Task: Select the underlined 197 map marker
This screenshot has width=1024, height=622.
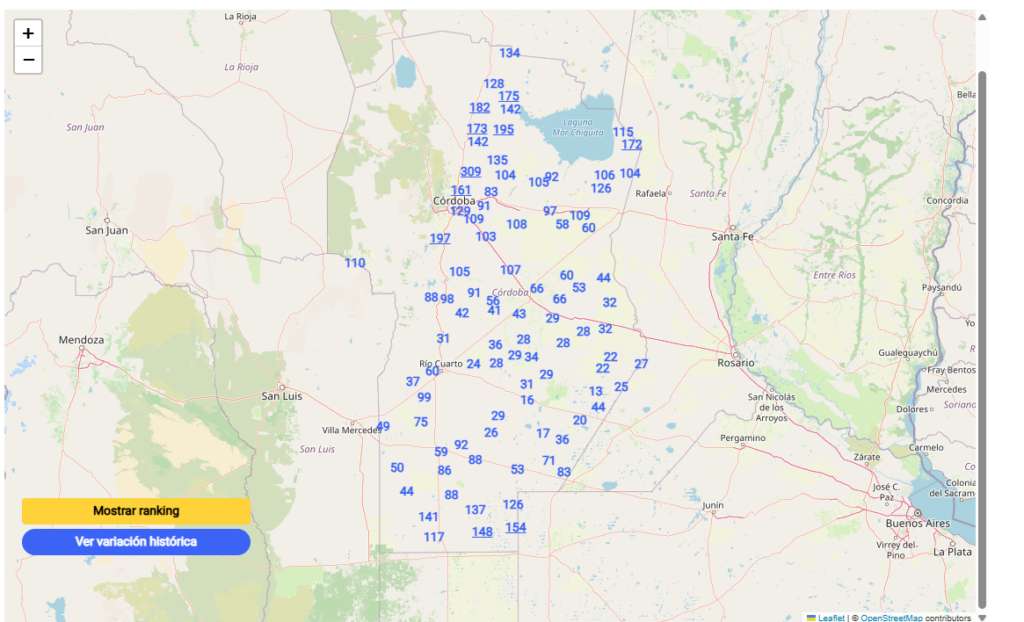Action: click(440, 238)
